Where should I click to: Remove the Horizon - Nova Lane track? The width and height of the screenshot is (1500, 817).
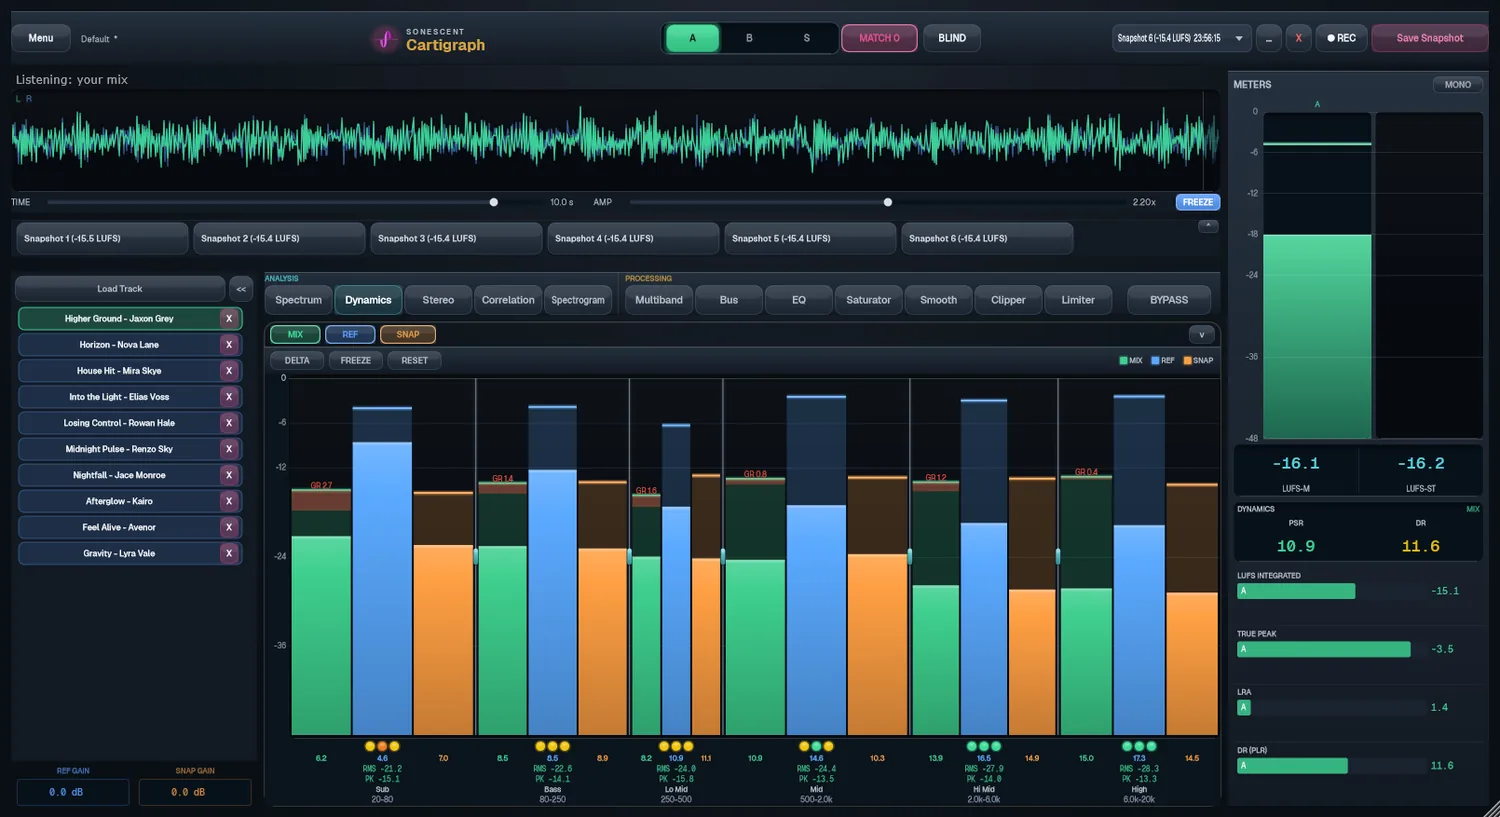point(229,345)
